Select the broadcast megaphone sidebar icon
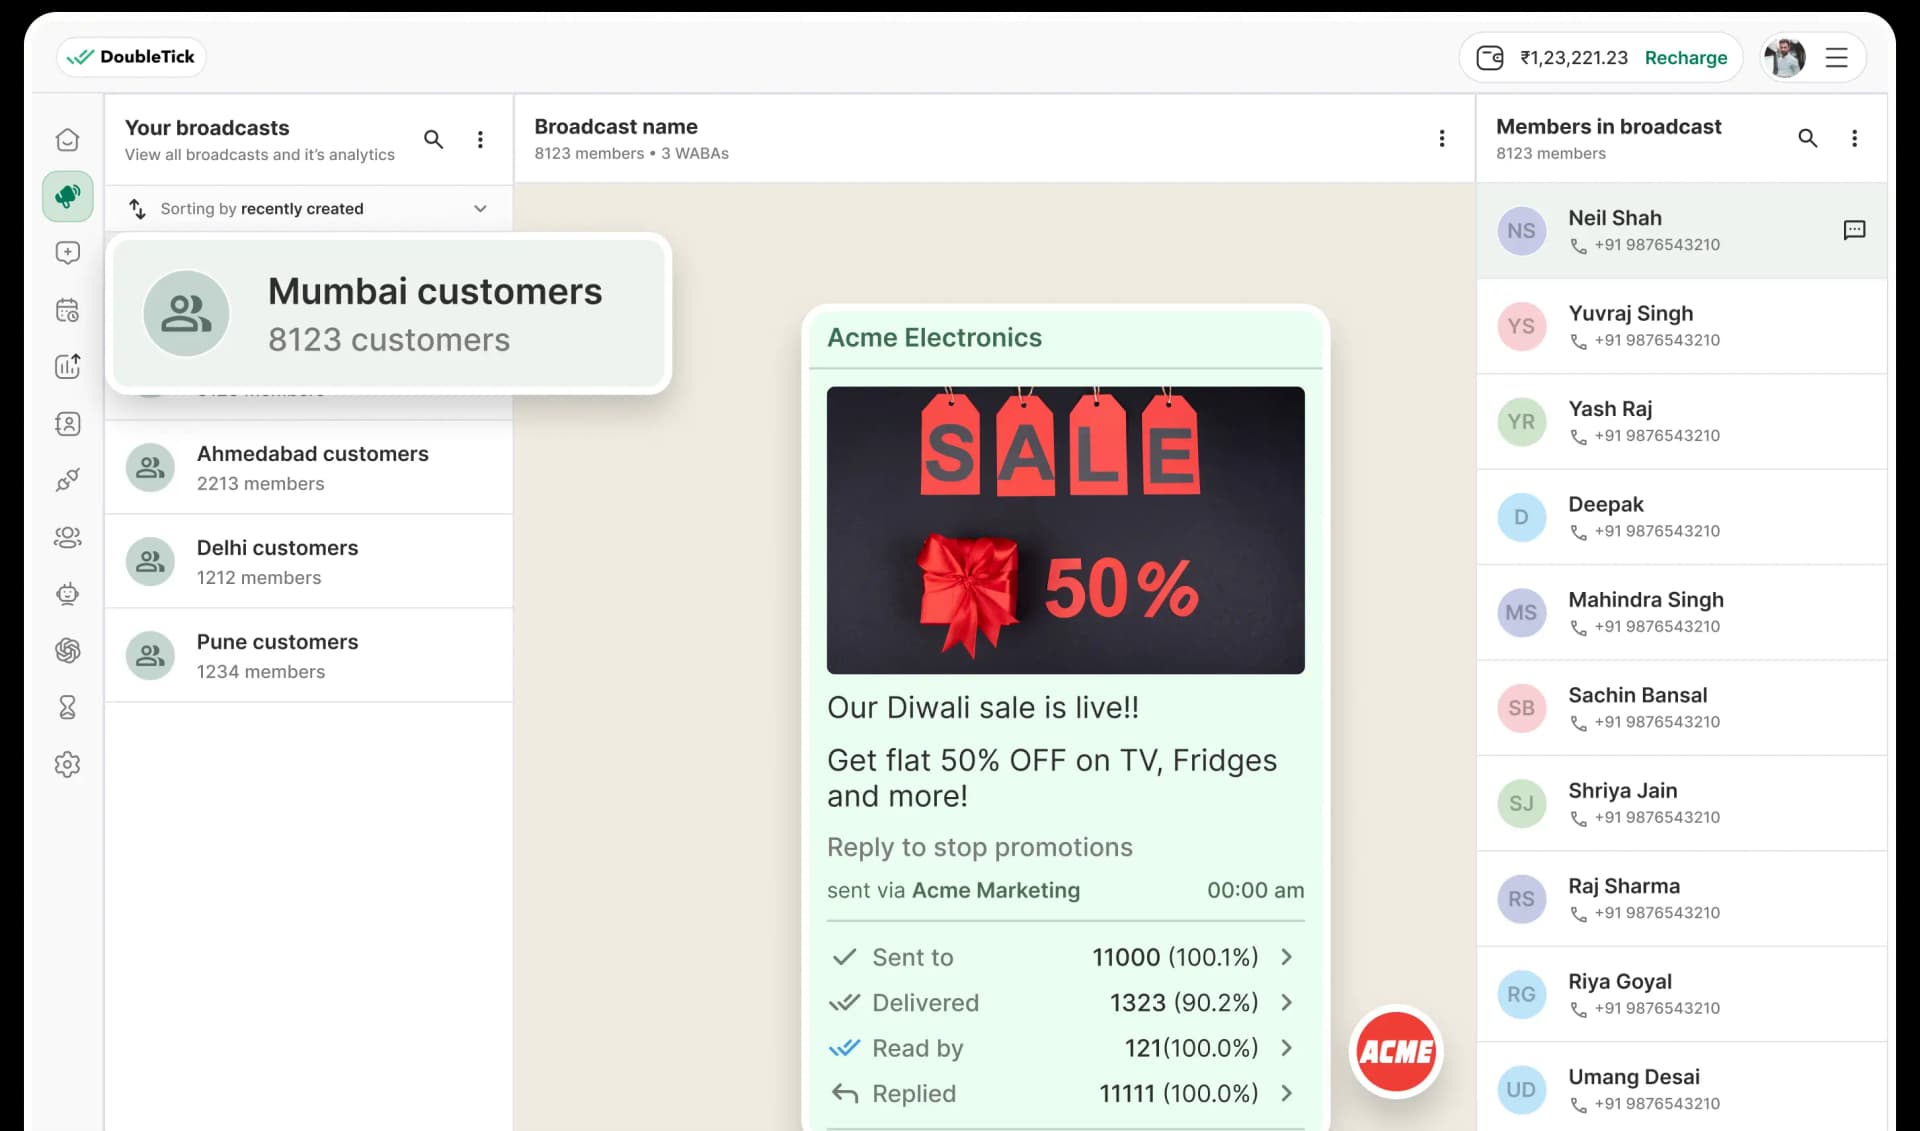 click(x=67, y=196)
